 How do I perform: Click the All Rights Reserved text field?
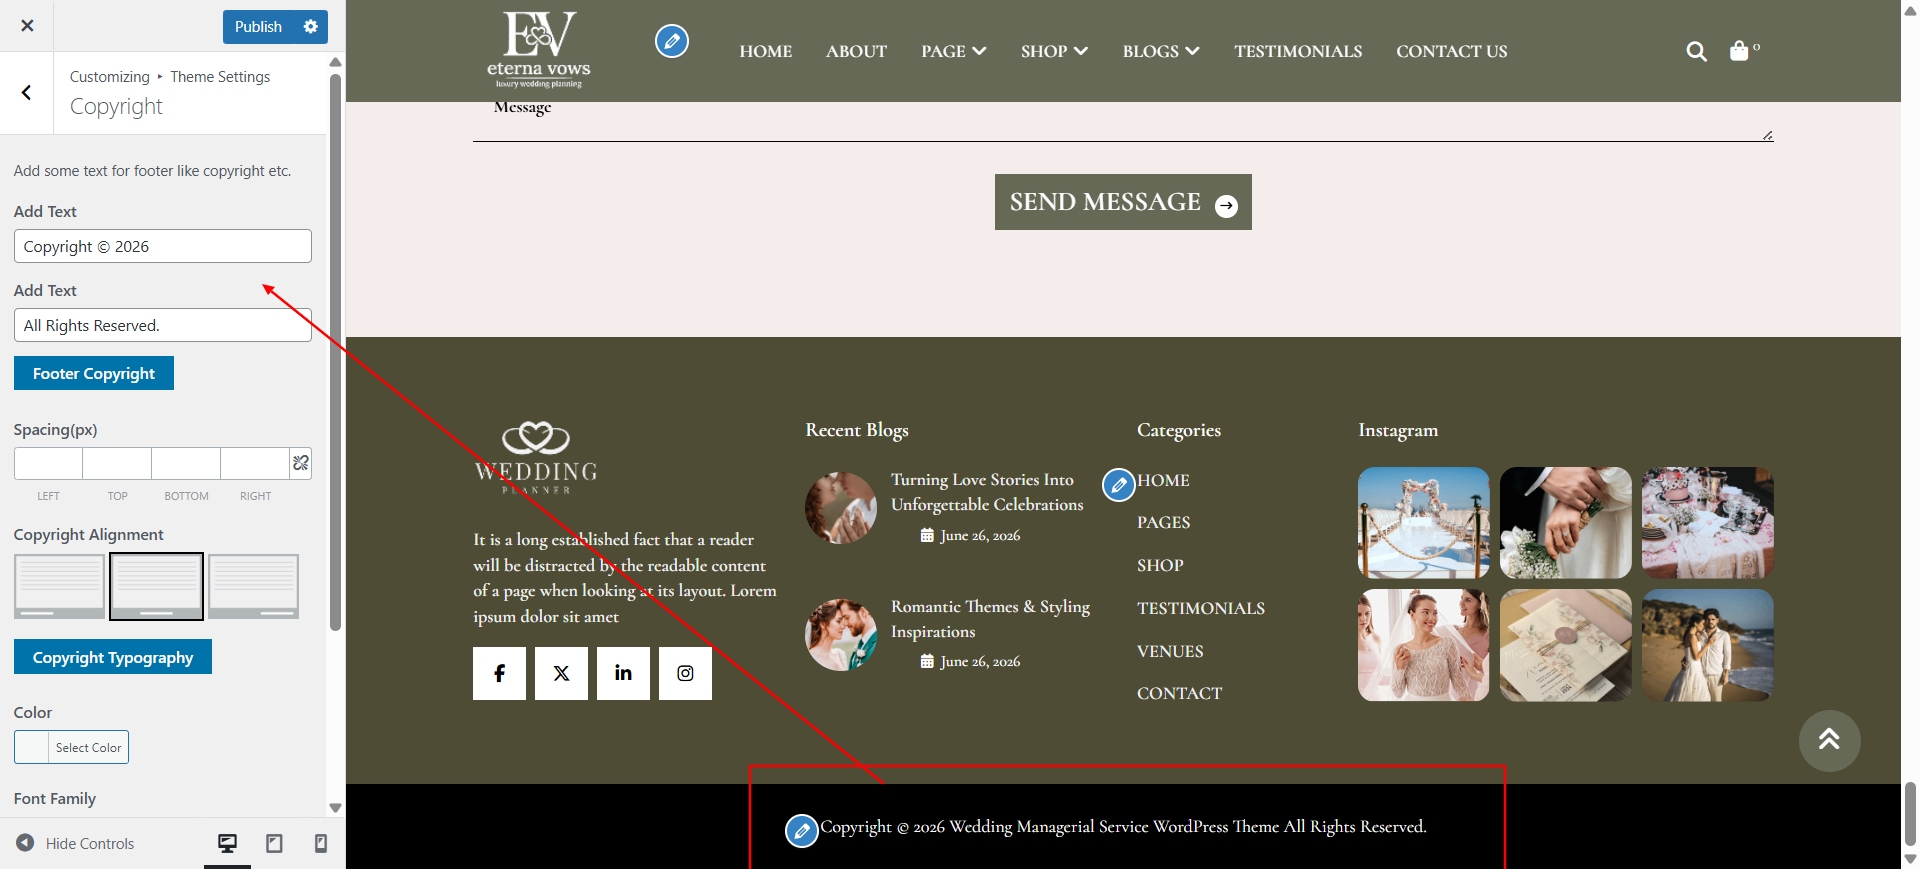tap(163, 325)
